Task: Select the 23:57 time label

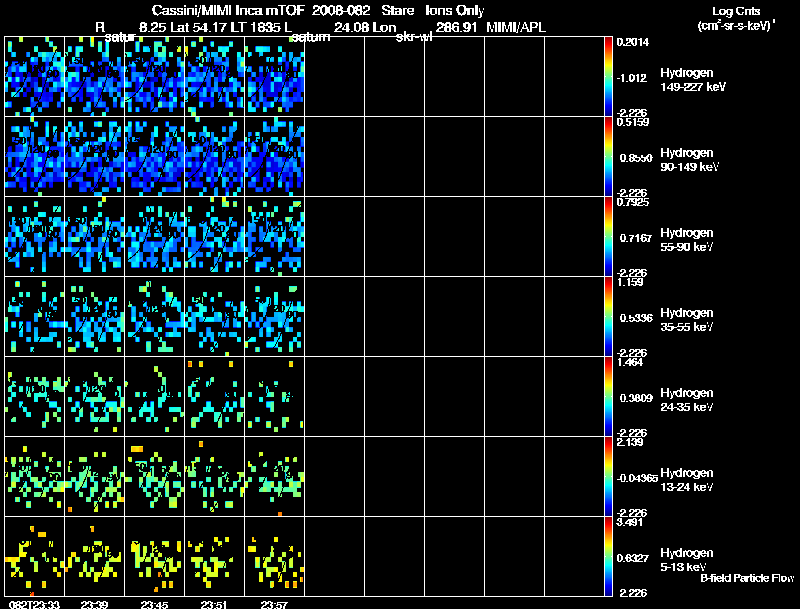Action: [x=275, y=604]
